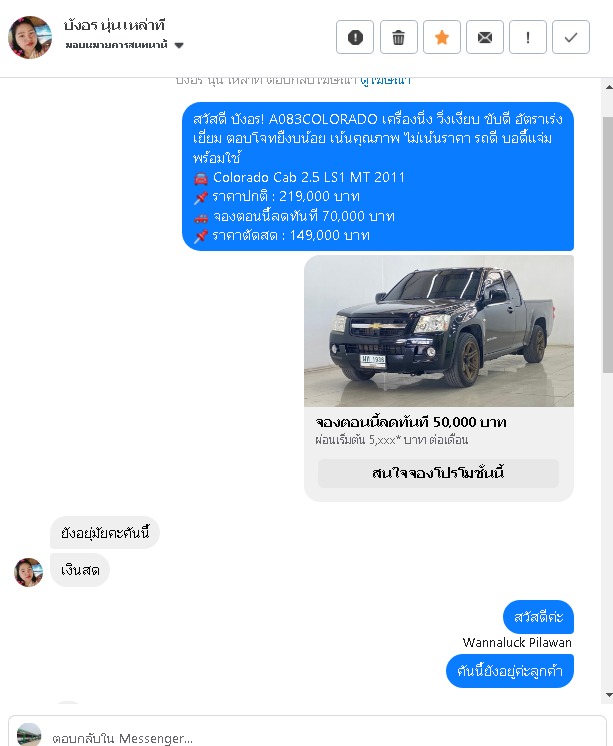The image size is (613, 746).
Task: Select the 'สวัสดีค่ะ' reply bubble
Action: 538,617
